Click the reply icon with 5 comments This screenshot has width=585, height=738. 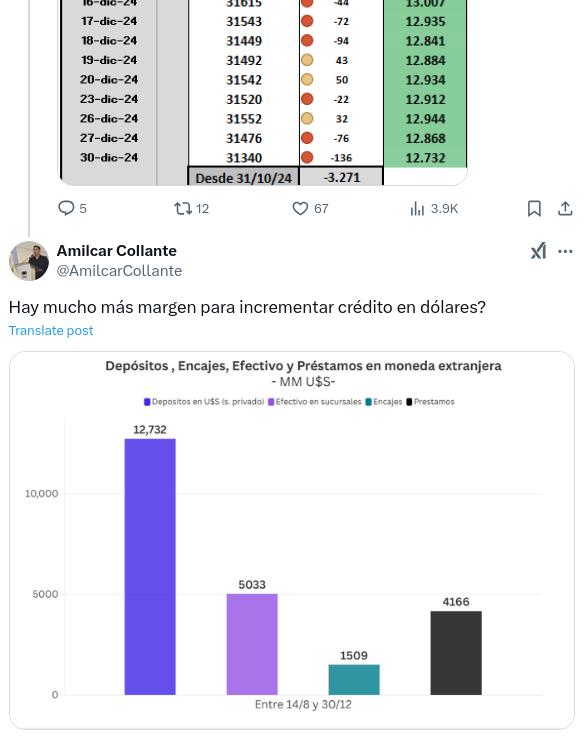pos(66,208)
